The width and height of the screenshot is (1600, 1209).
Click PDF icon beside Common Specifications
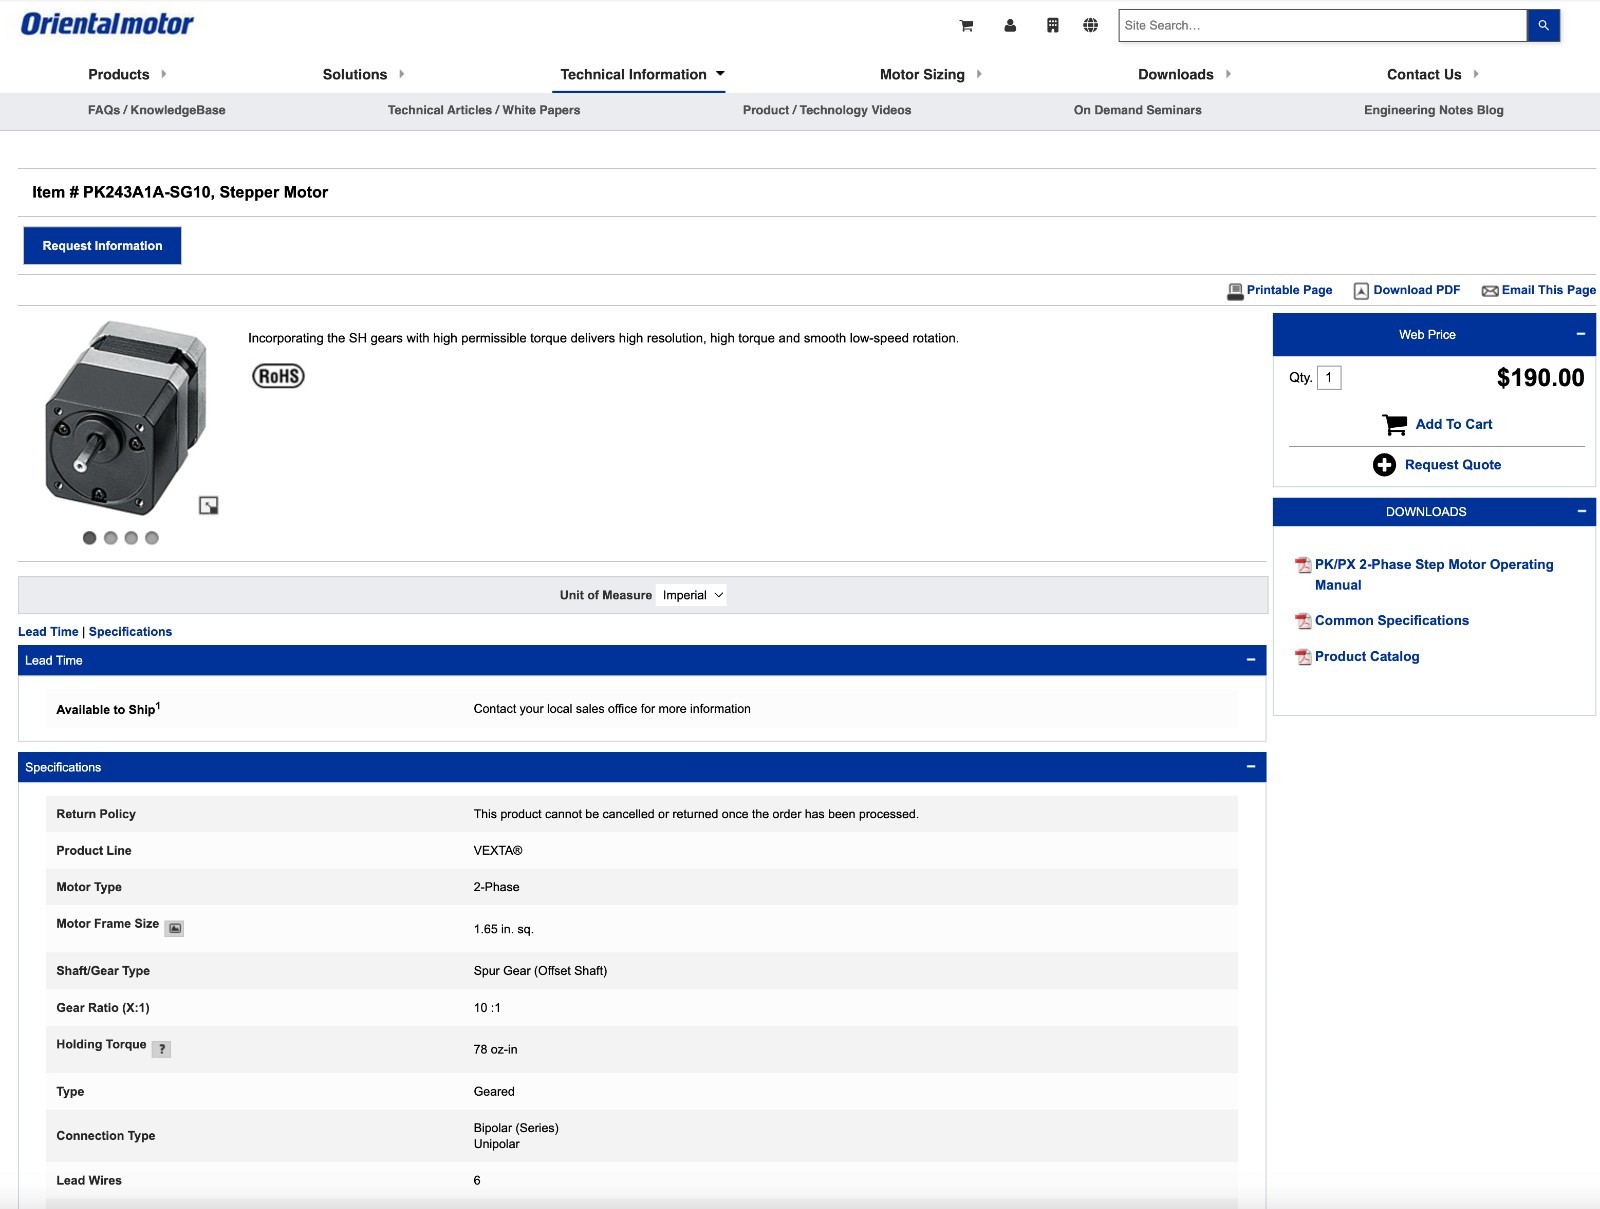pos(1303,621)
